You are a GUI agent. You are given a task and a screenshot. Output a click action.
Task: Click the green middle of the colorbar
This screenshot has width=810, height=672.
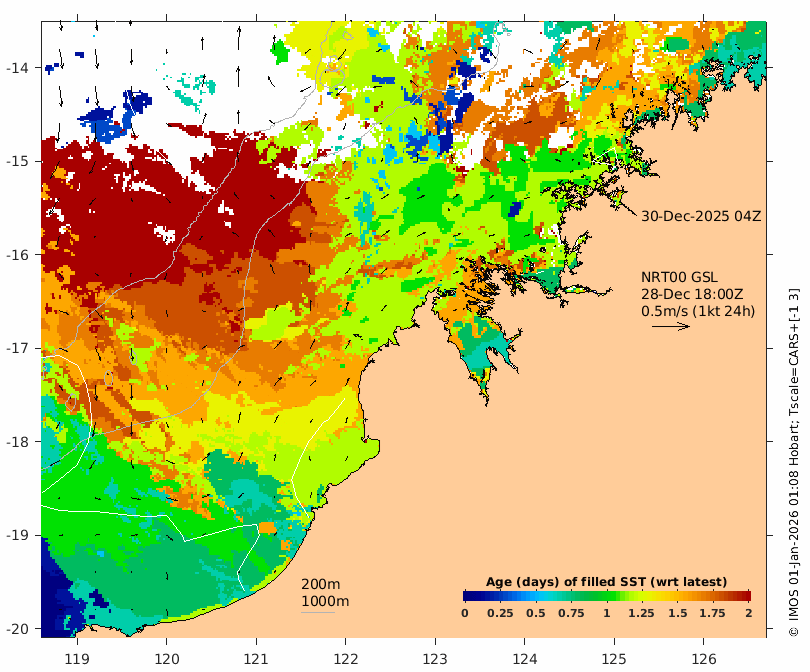pos(607,596)
